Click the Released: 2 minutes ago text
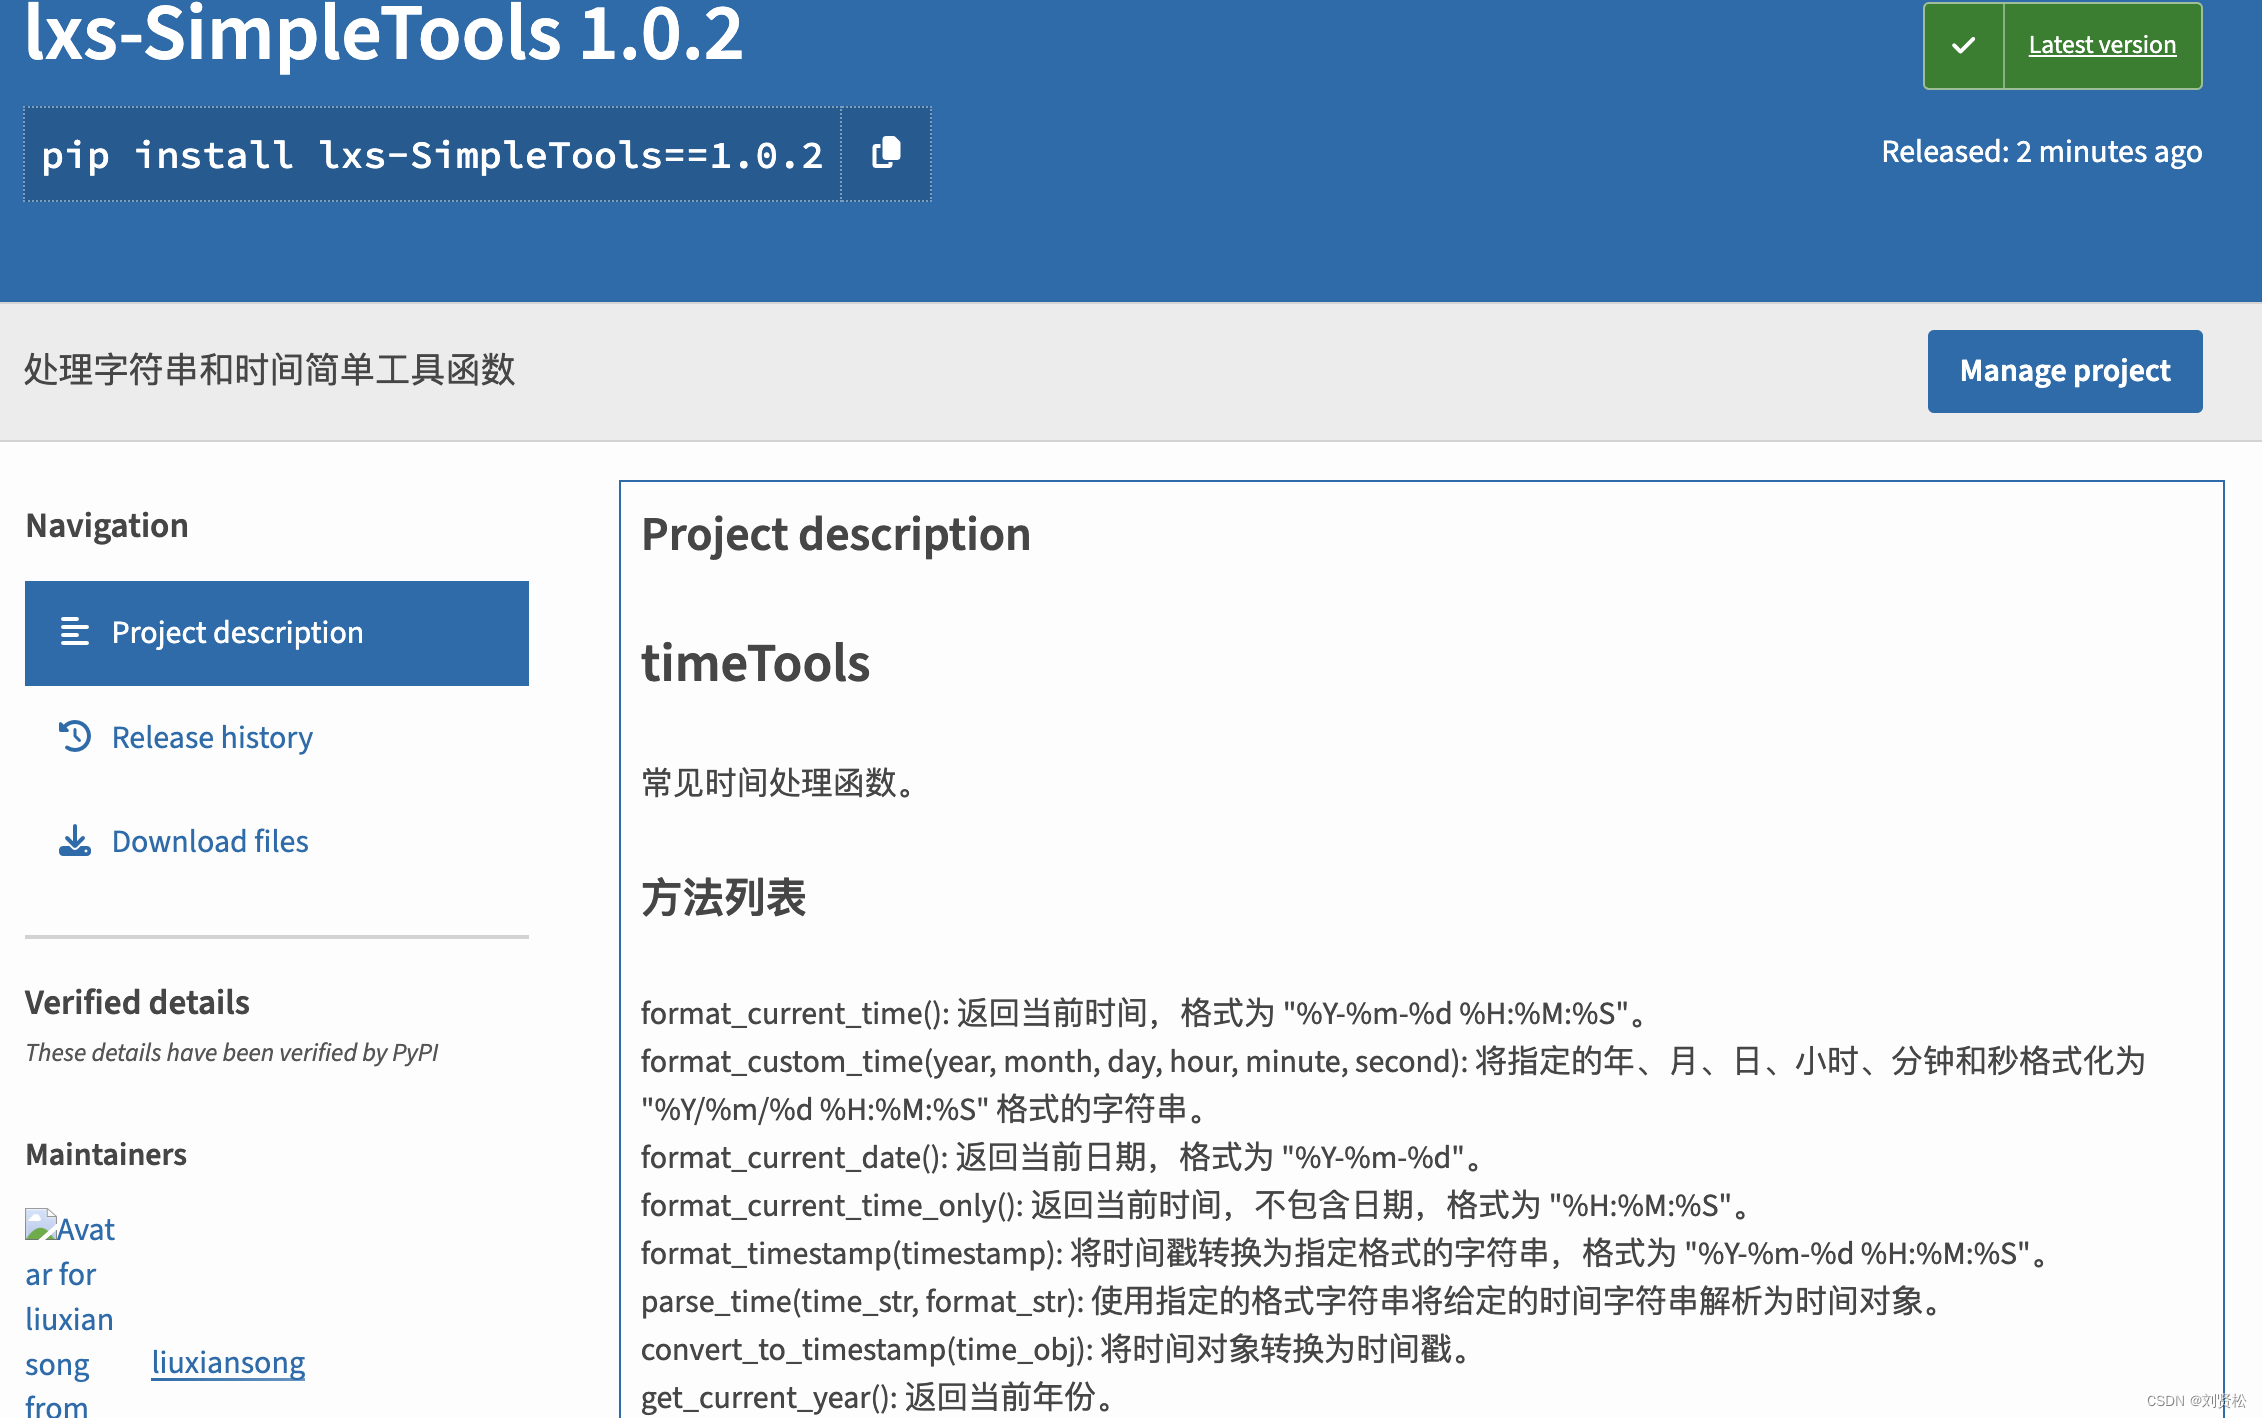 [x=2041, y=152]
